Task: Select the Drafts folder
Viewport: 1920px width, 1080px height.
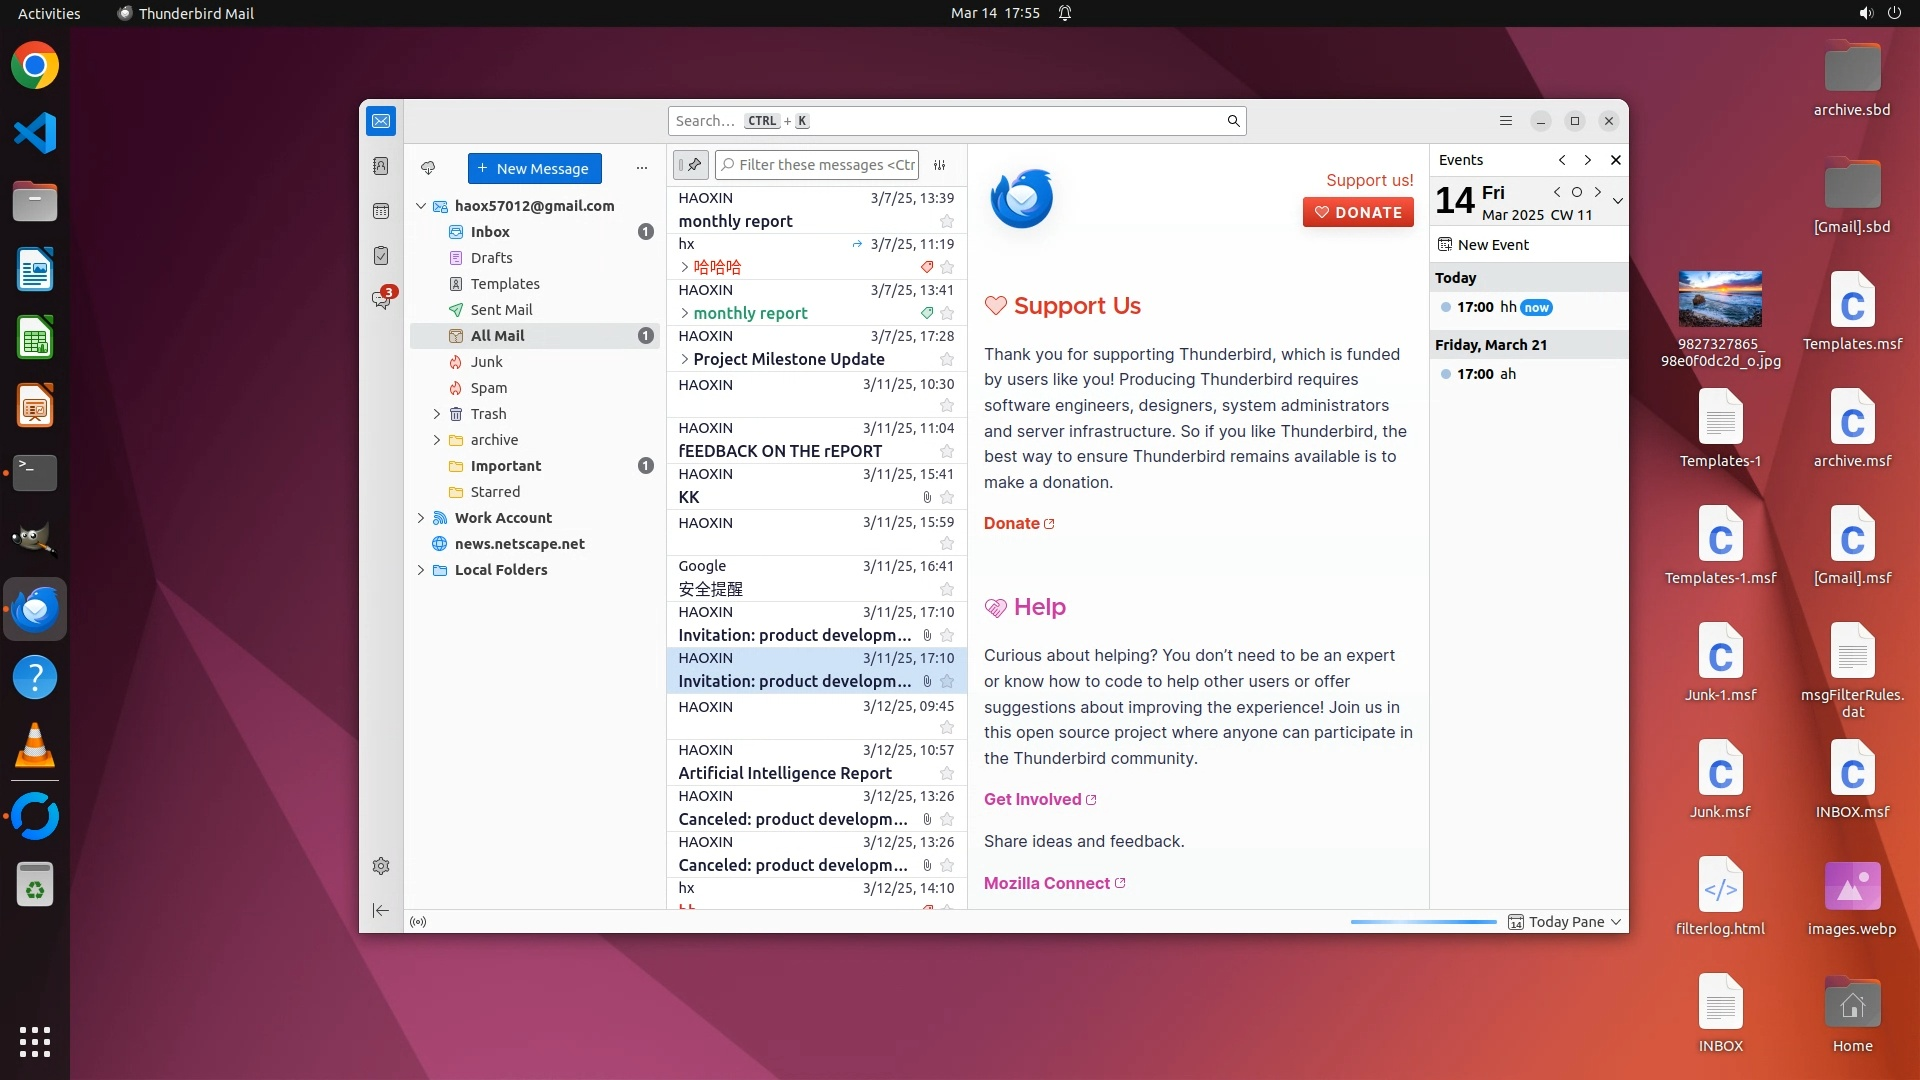Action: click(491, 258)
